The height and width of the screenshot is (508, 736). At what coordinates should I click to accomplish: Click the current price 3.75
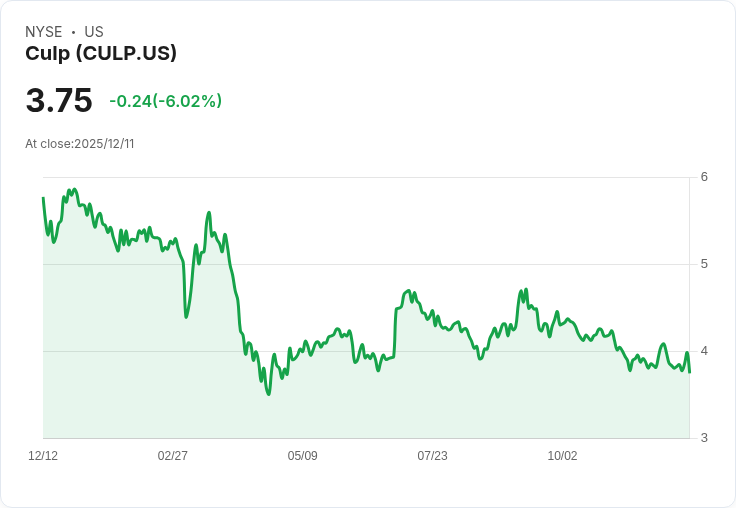(x=59, y=101)
